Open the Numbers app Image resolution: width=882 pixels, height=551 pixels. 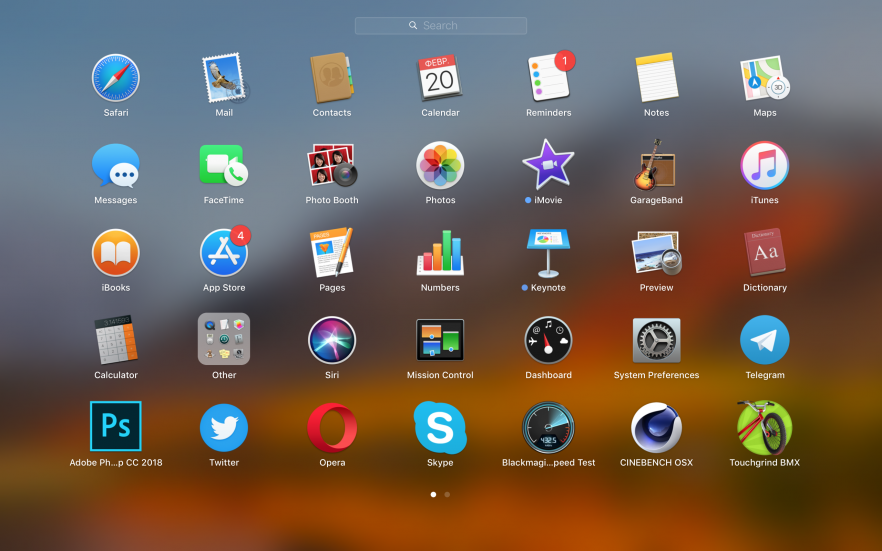pos(440,253)
